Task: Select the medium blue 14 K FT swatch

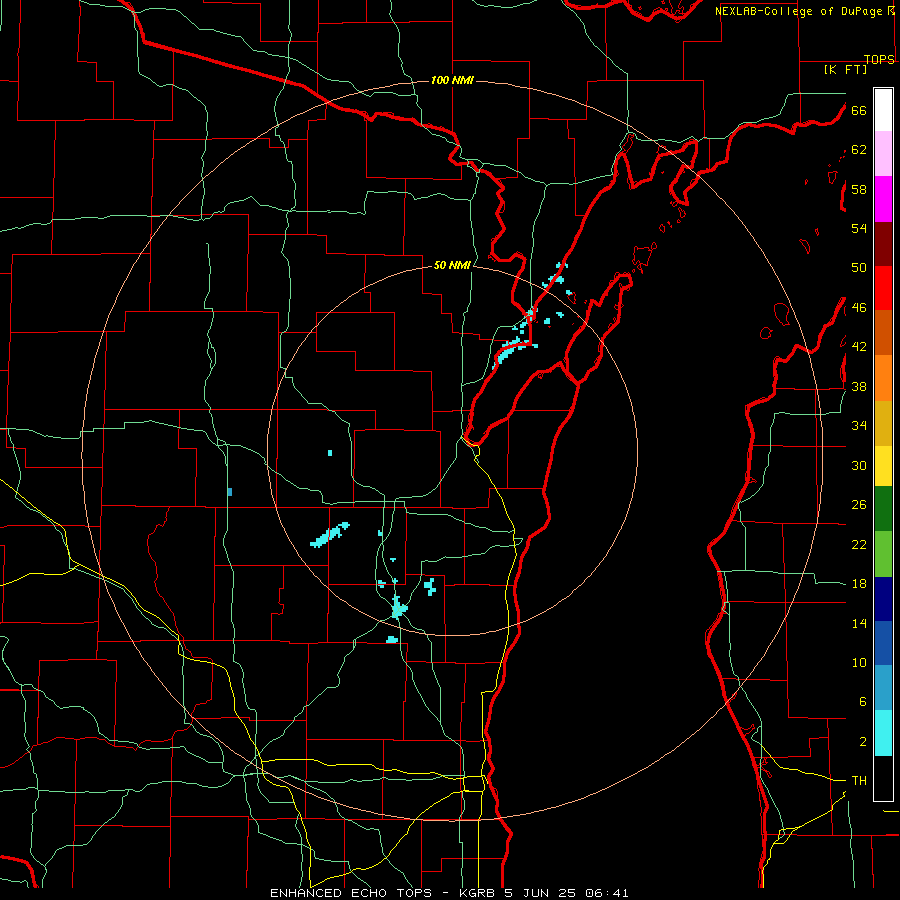Action: coord(883,643)
